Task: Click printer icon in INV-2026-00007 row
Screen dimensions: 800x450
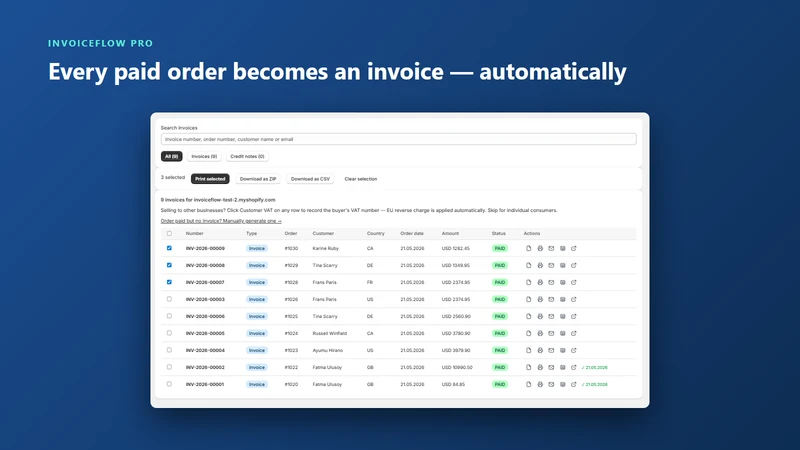Action: pos(540,282)
